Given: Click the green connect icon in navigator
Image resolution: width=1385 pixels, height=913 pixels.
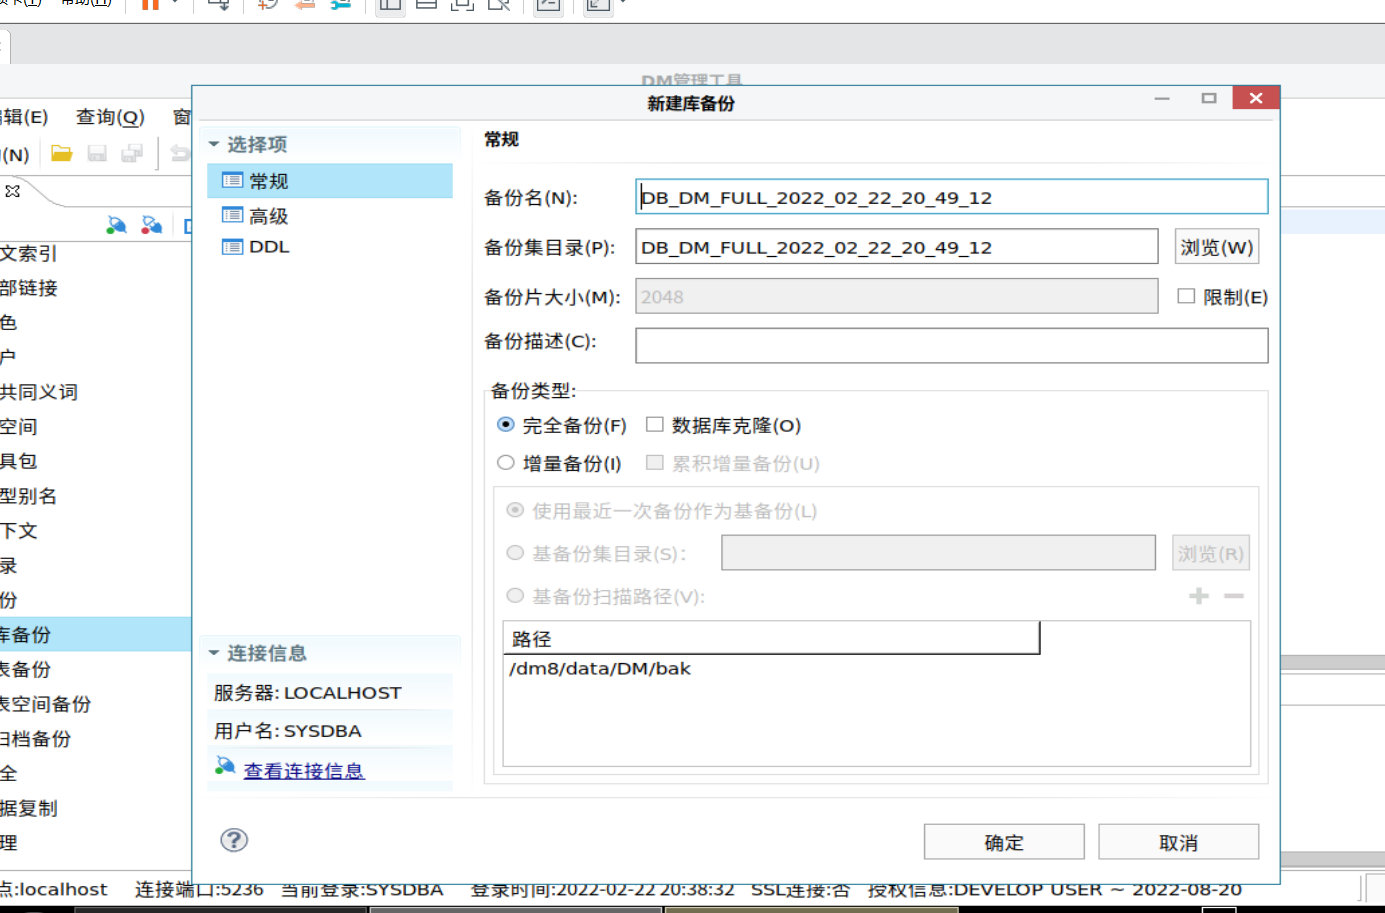Looking at the screenshot, I should (x=116, y=225).
